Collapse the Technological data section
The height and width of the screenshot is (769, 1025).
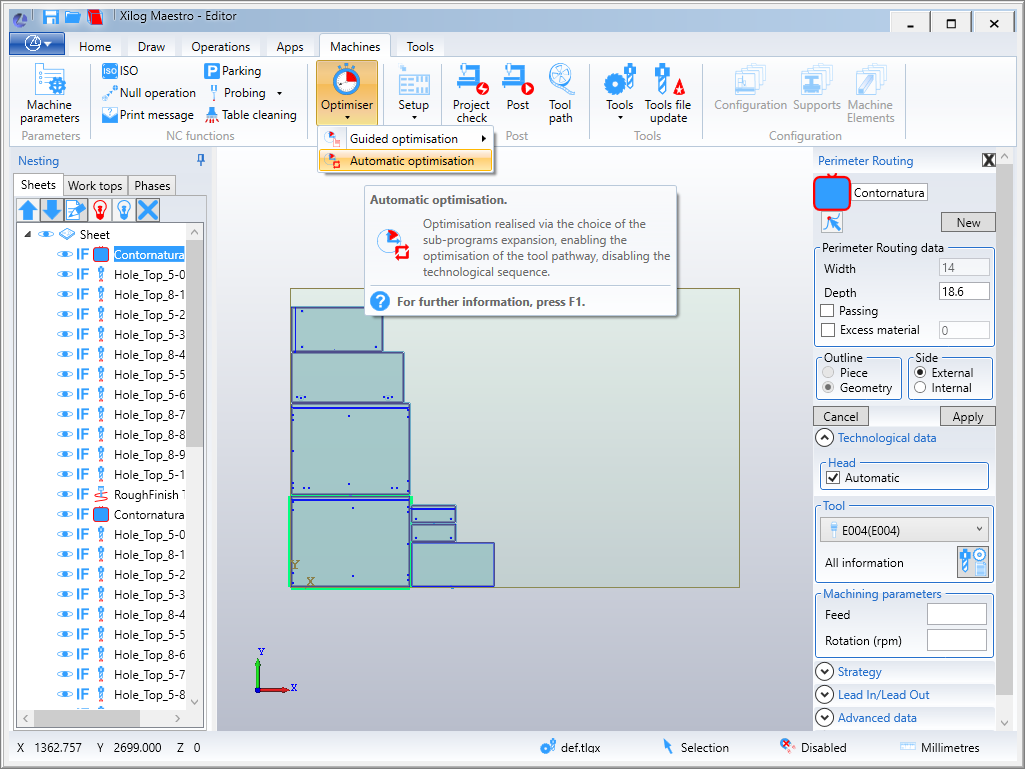click(824, 438)
